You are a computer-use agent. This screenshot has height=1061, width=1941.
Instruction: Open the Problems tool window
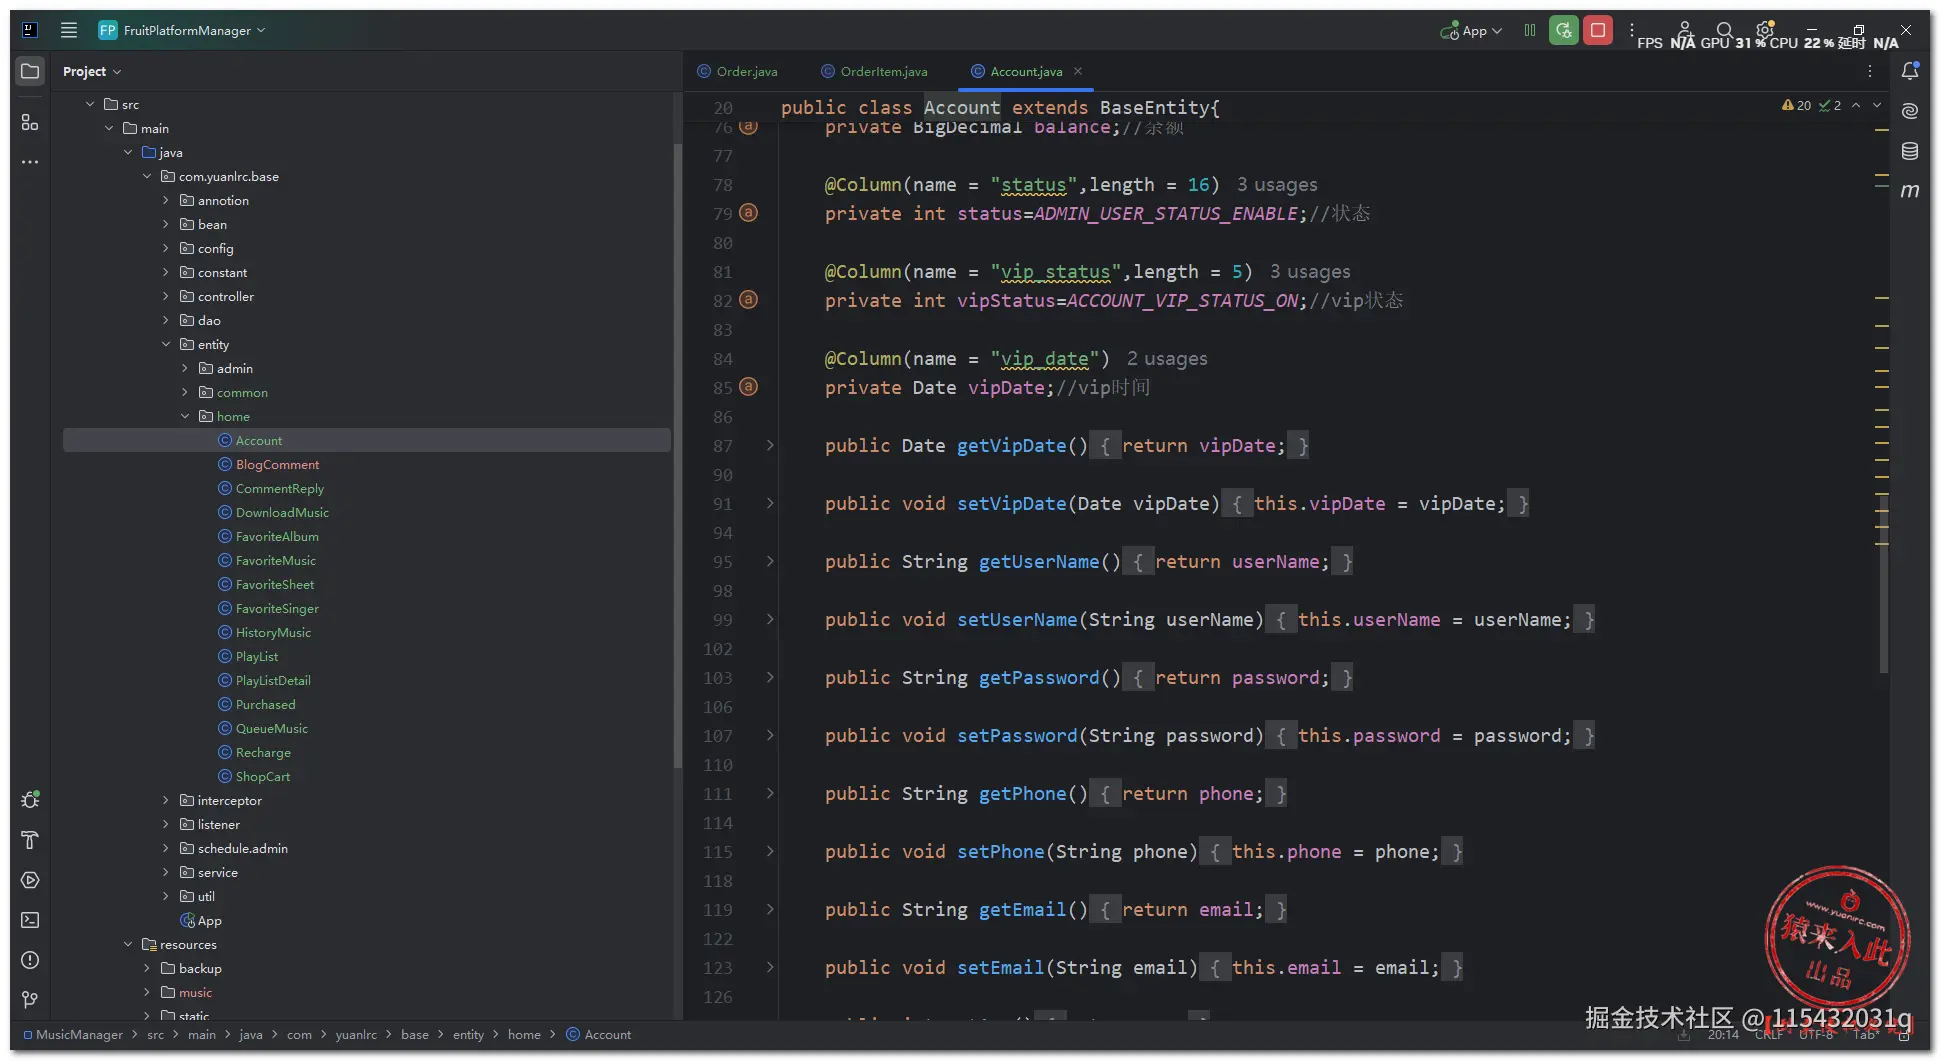[x=30, y=960]
